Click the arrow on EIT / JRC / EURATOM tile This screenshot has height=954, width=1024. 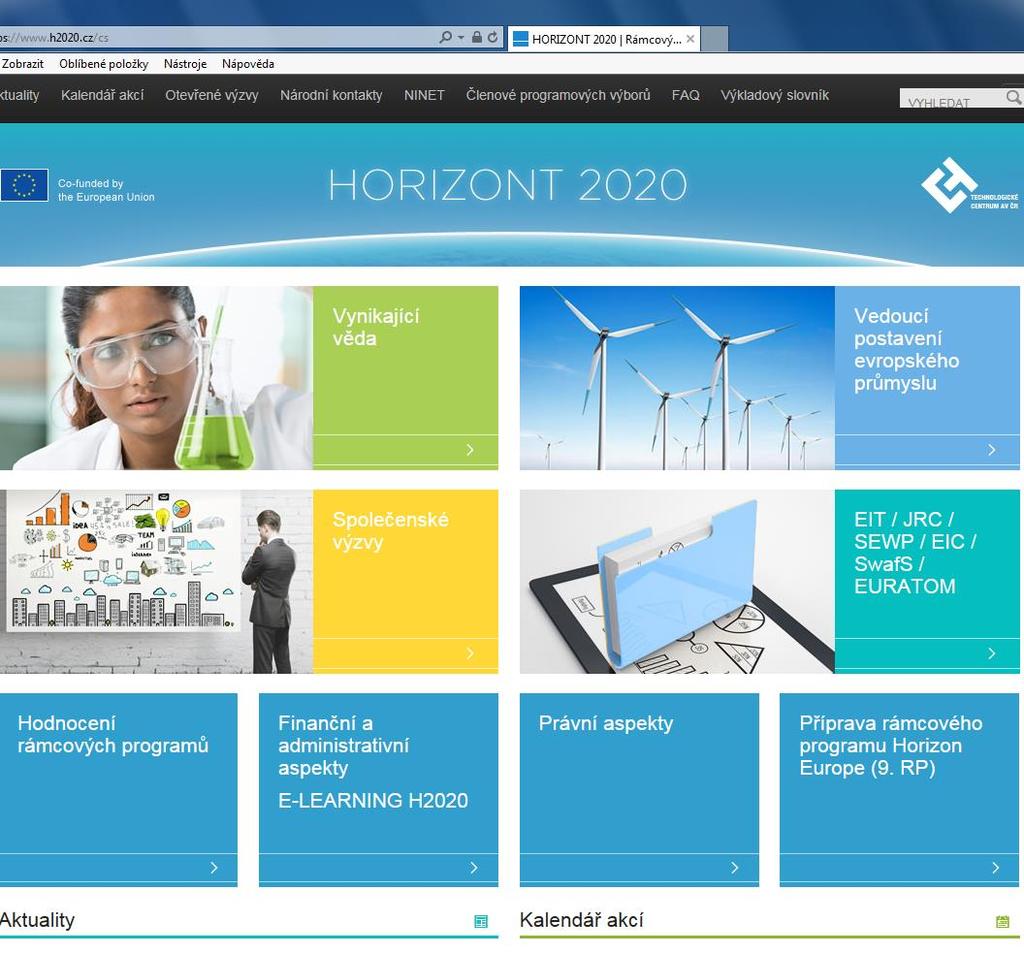click(992, 654)
